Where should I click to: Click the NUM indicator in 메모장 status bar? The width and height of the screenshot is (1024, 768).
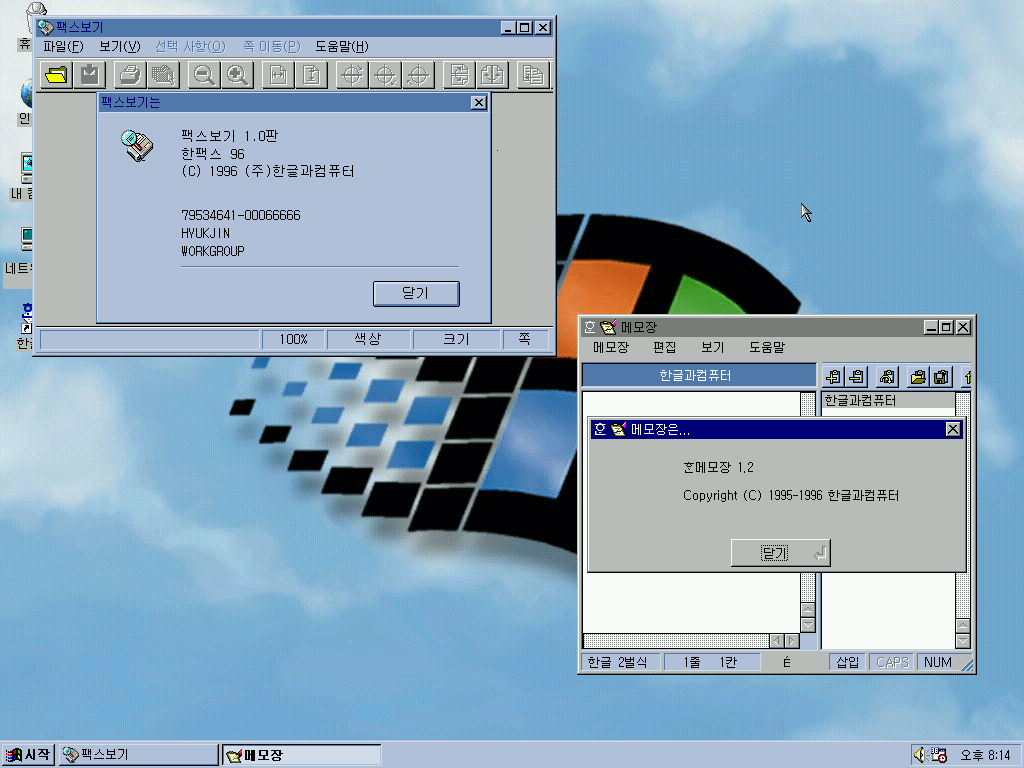pos(938,662)
